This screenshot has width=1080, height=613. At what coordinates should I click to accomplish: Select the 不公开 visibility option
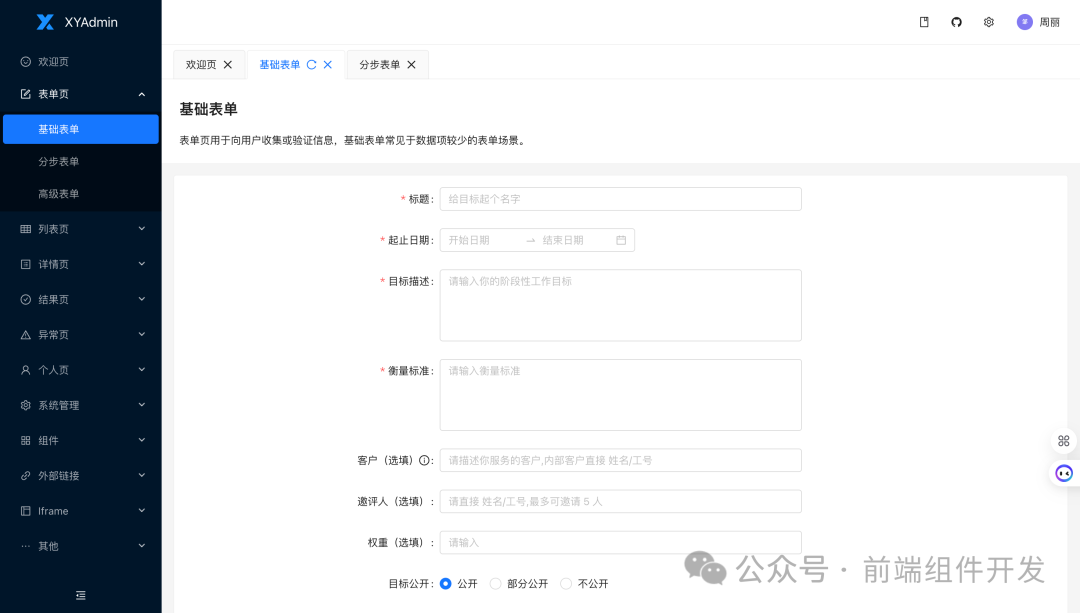[x=566, y=583]
